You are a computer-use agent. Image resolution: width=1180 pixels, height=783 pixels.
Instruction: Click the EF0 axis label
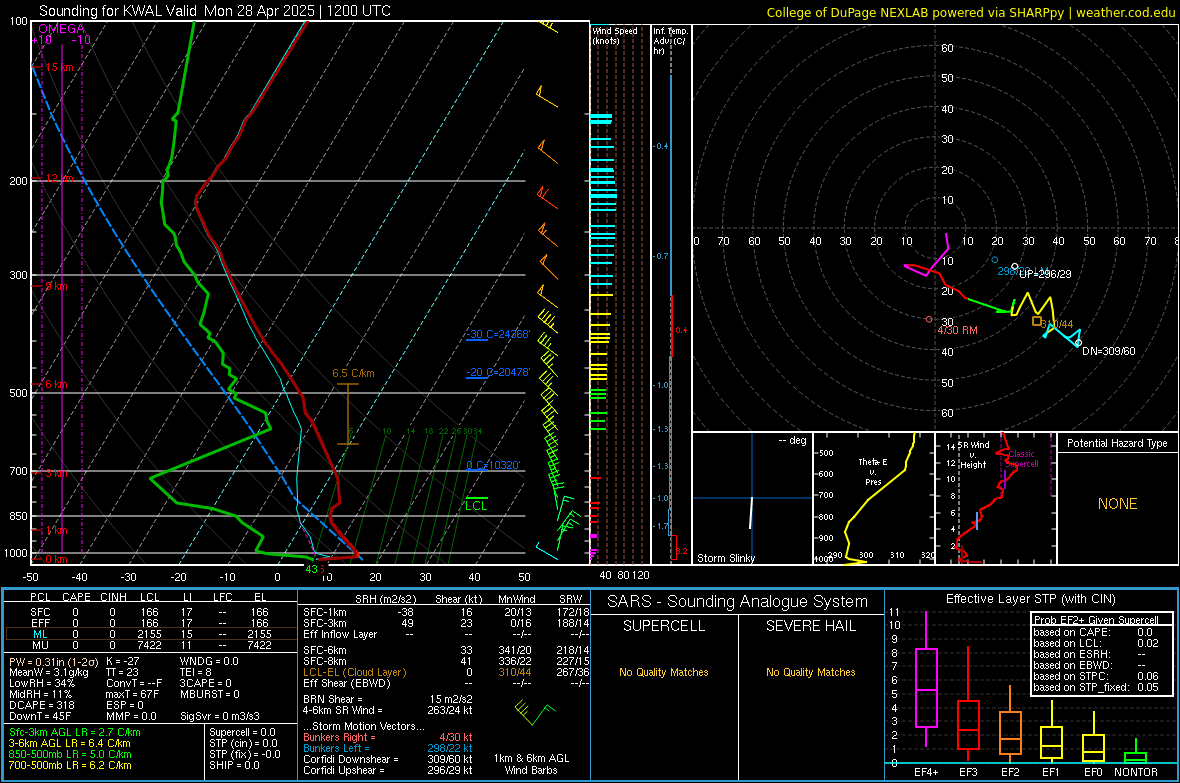pyautogui.click(x=1093, y=772)
